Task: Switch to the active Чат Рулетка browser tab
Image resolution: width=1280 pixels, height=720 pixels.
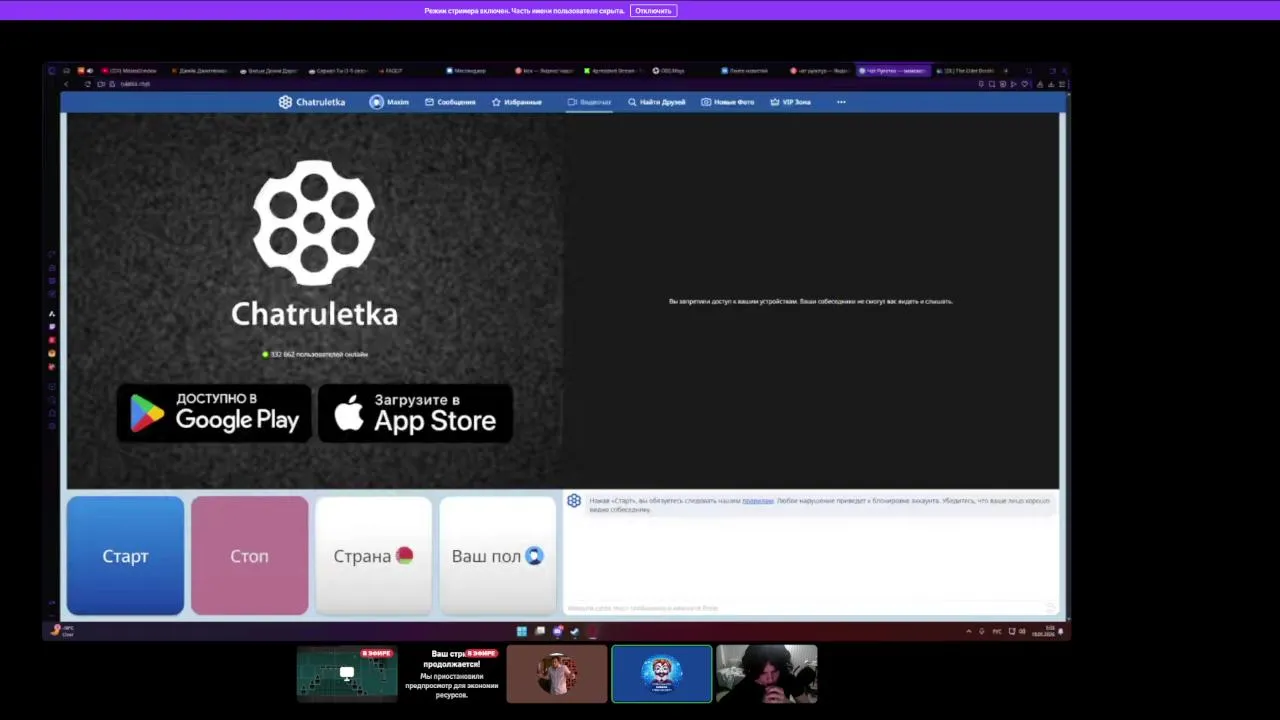Action: (x=893, y=71)
